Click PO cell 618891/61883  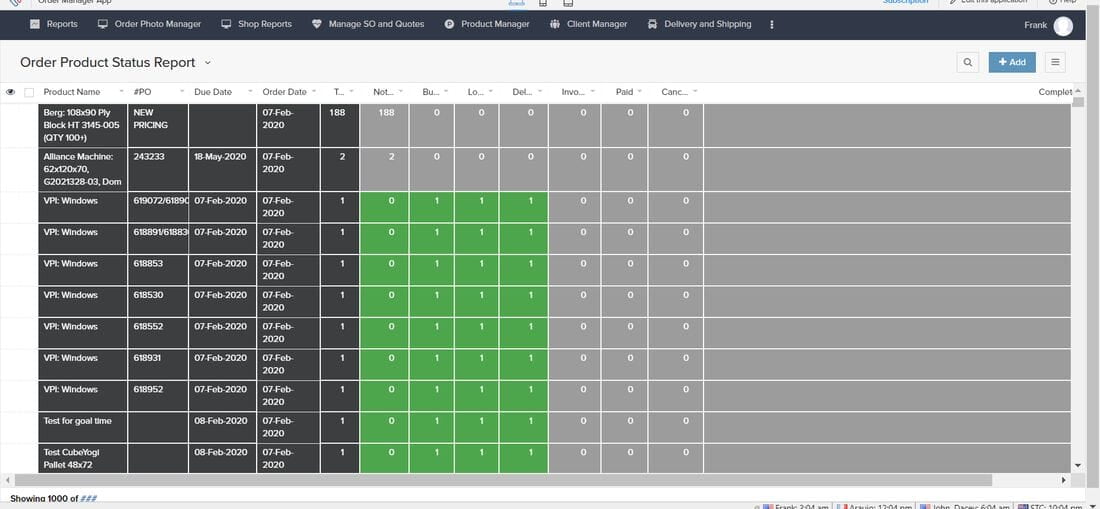click(158, 239)
